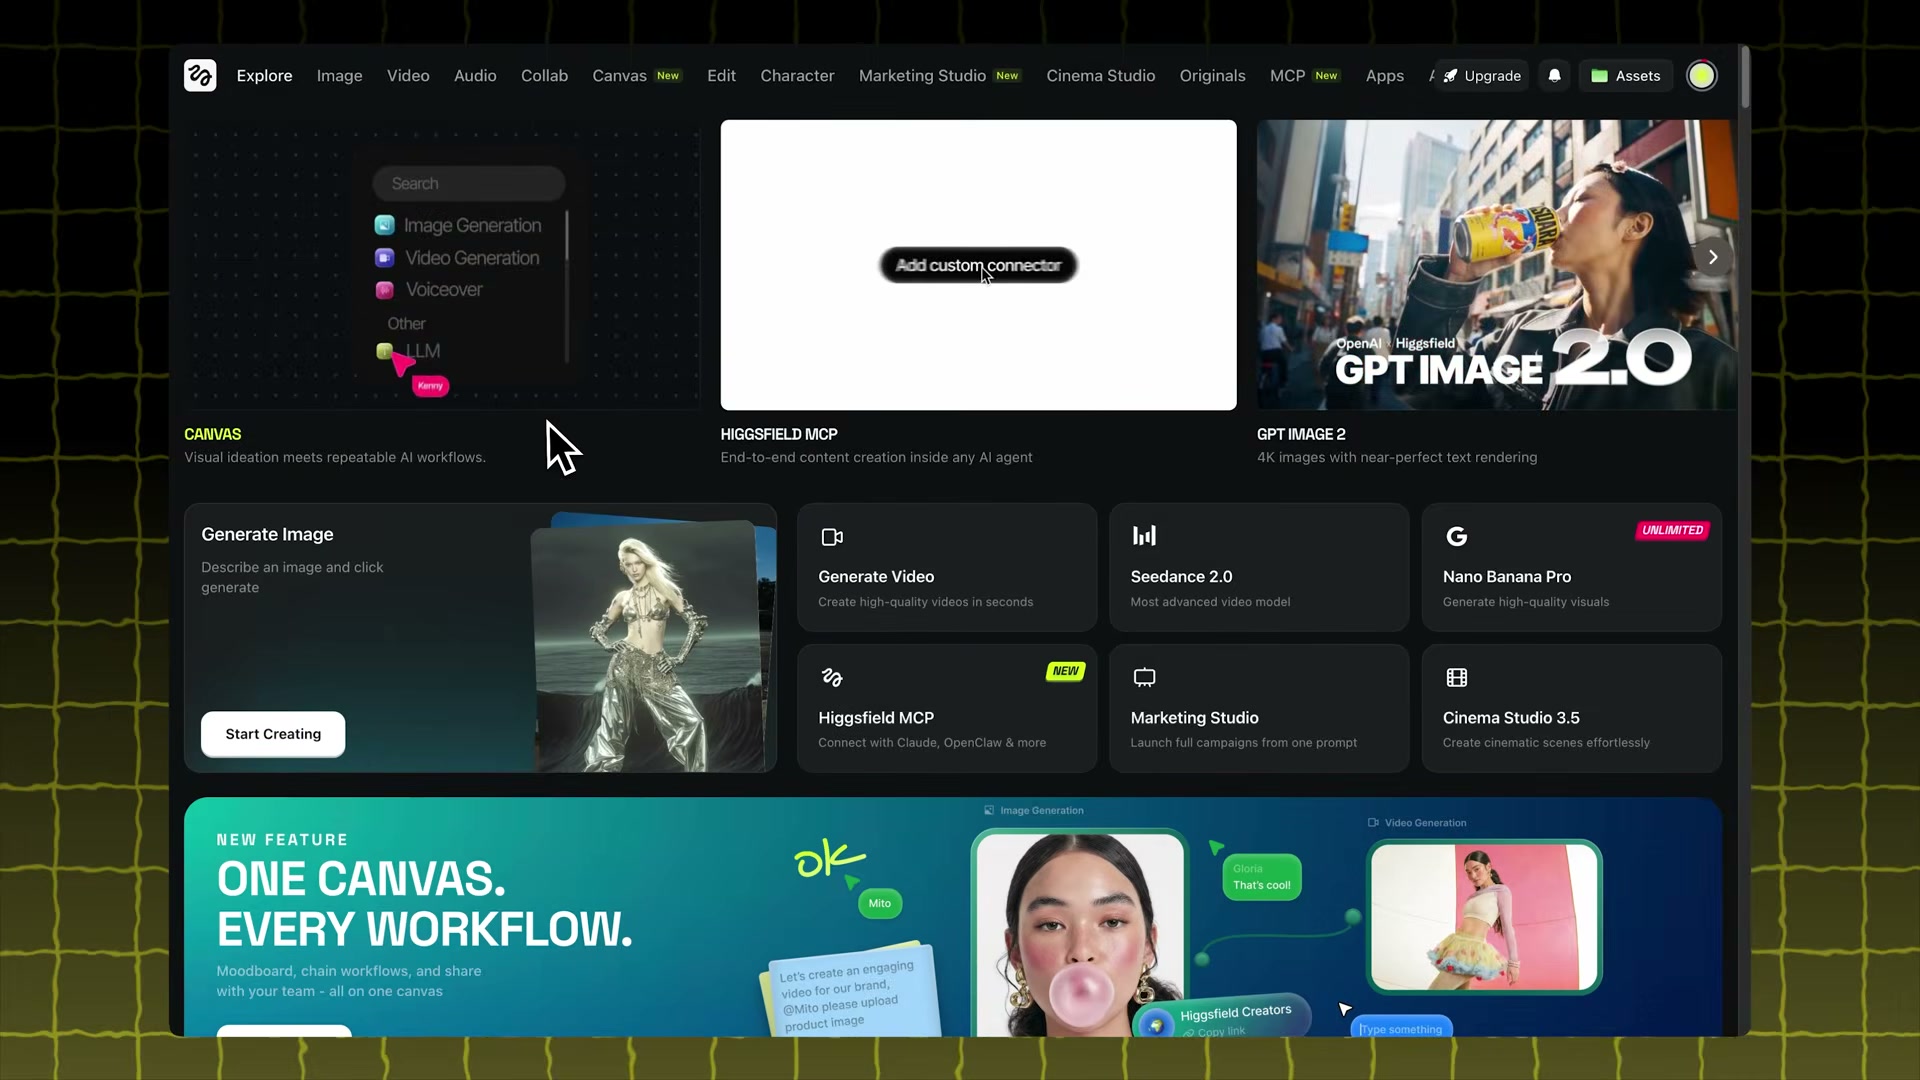Click the Cinema Studio film icon

(x=1457, y=678)
